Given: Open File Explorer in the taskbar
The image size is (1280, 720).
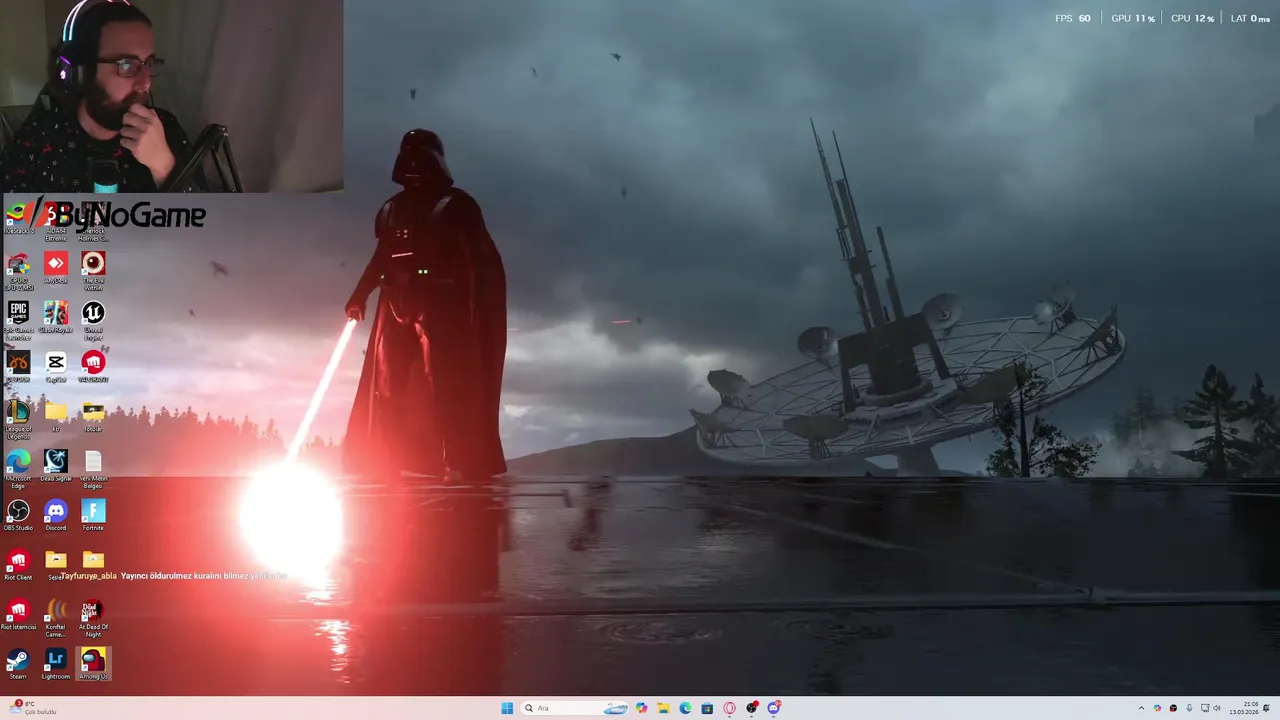Looking at the screenshot, I should (x=663, y=708).
